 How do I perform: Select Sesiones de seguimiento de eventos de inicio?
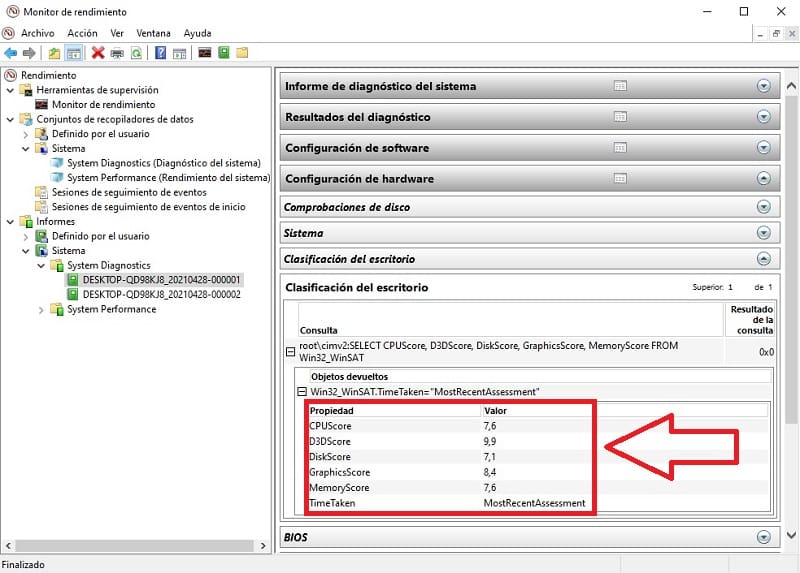pos(148,207)
